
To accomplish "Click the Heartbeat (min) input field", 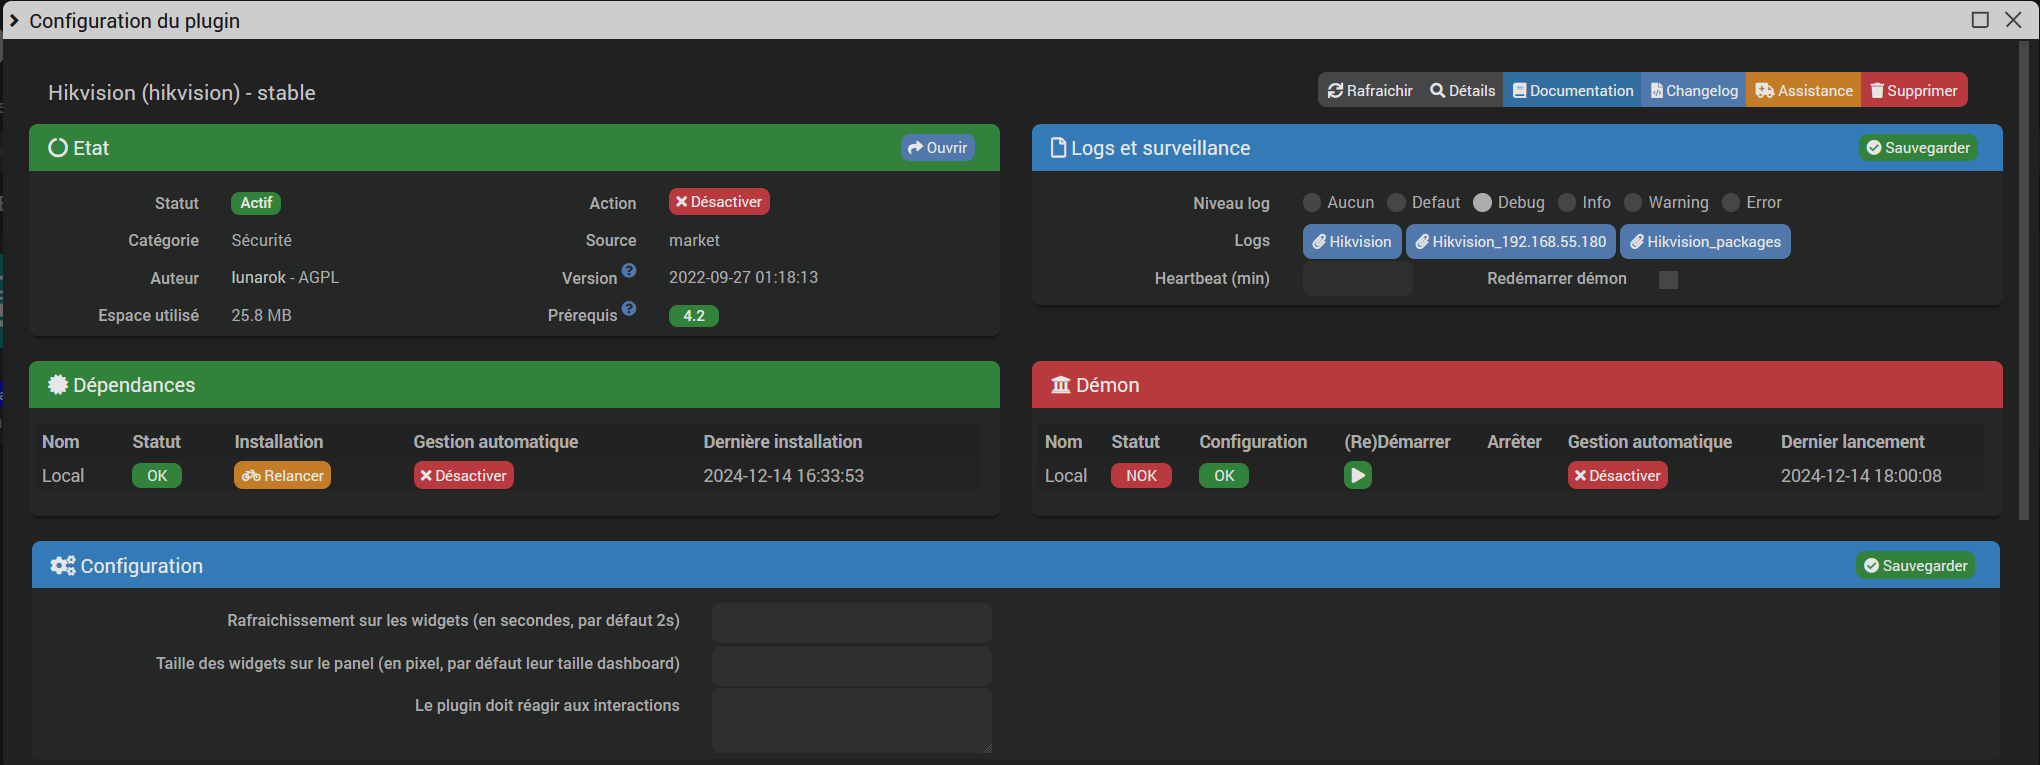I will click(1357, 279).
